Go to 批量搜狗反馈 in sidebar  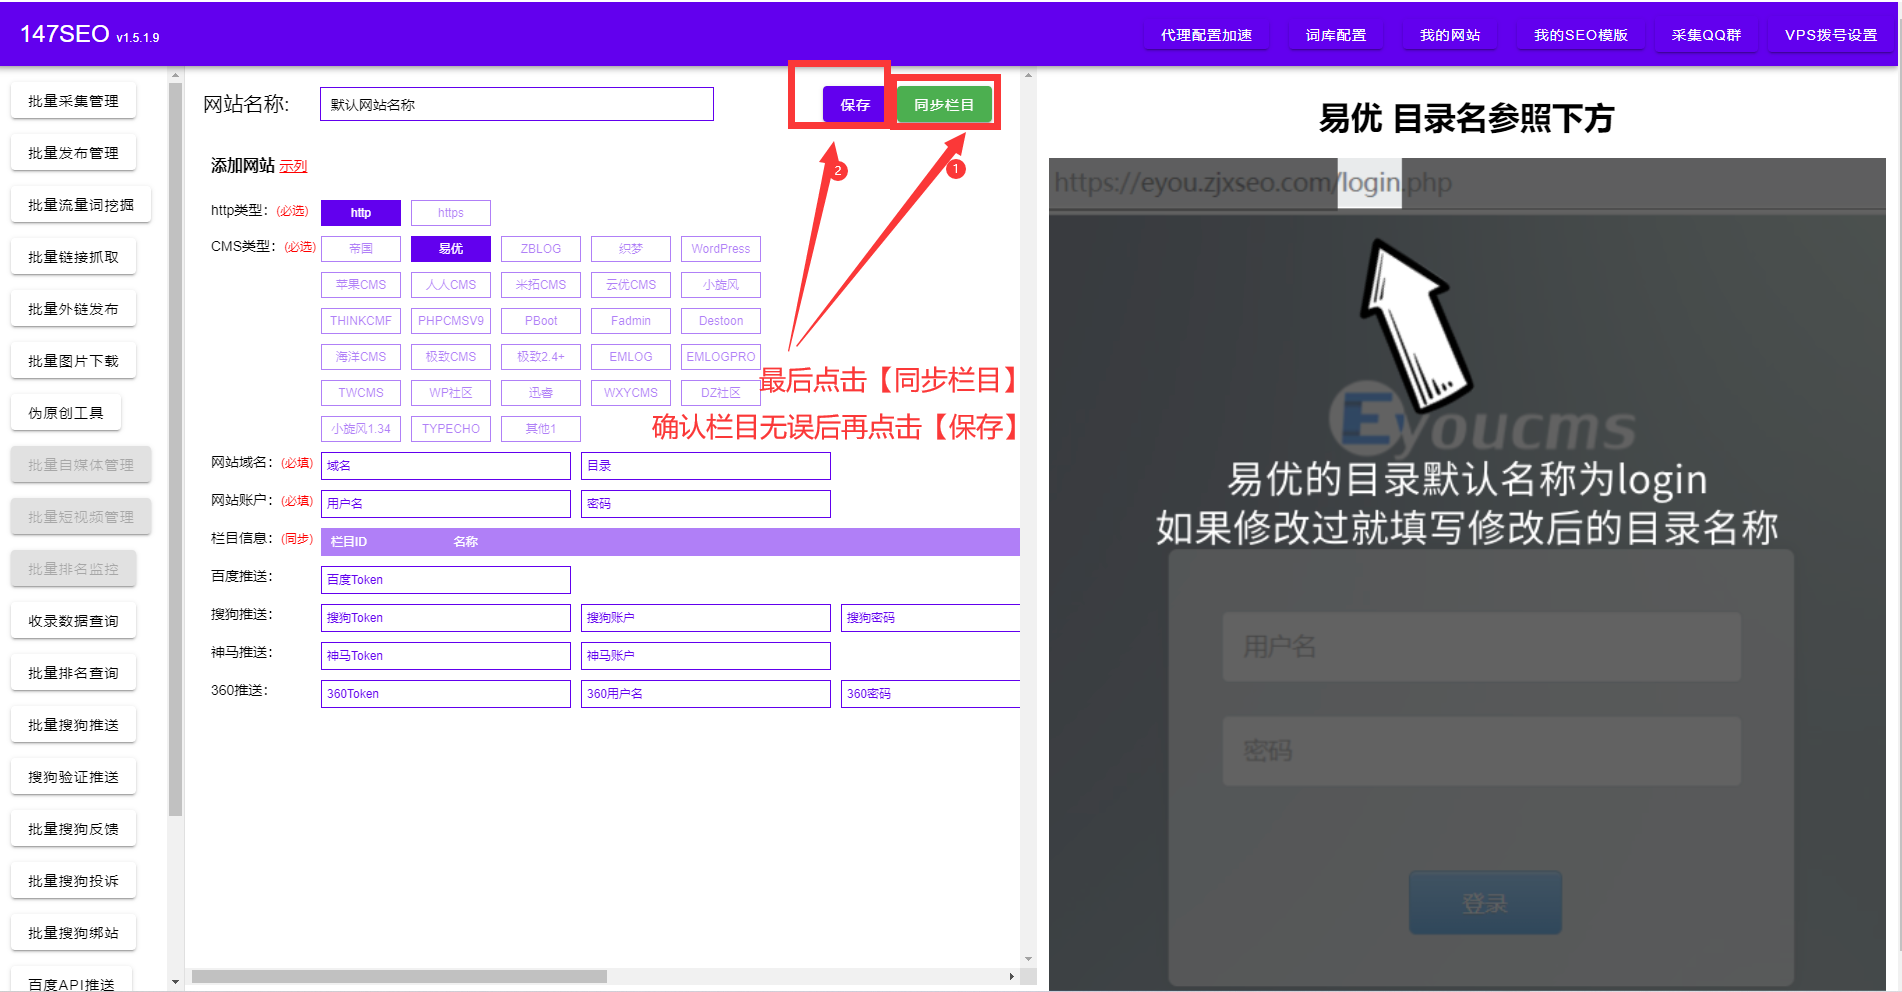pyautogui.click(x=73, y=829)
